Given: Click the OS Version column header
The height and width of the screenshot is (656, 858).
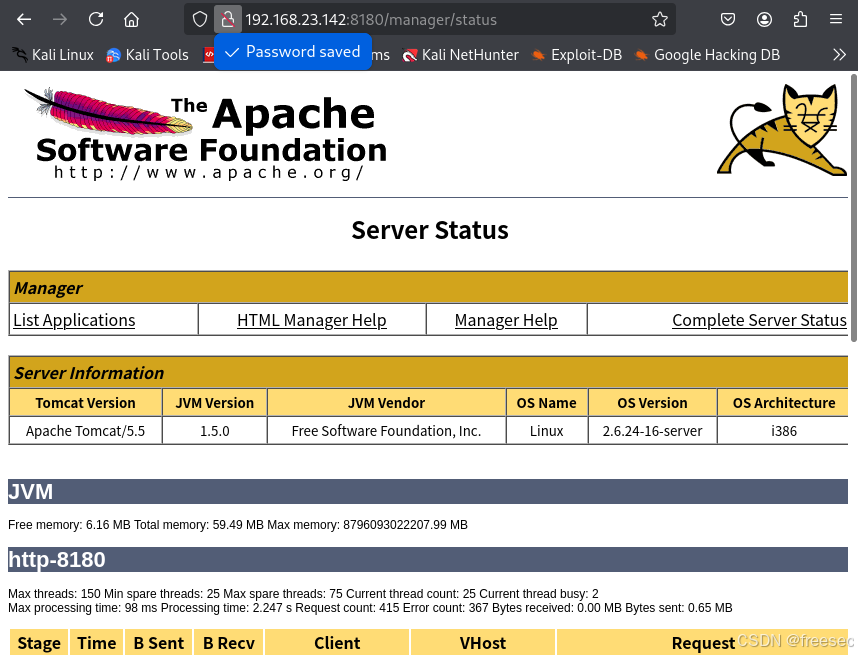Looking at the screenshot, I should (x=652, y=403).
